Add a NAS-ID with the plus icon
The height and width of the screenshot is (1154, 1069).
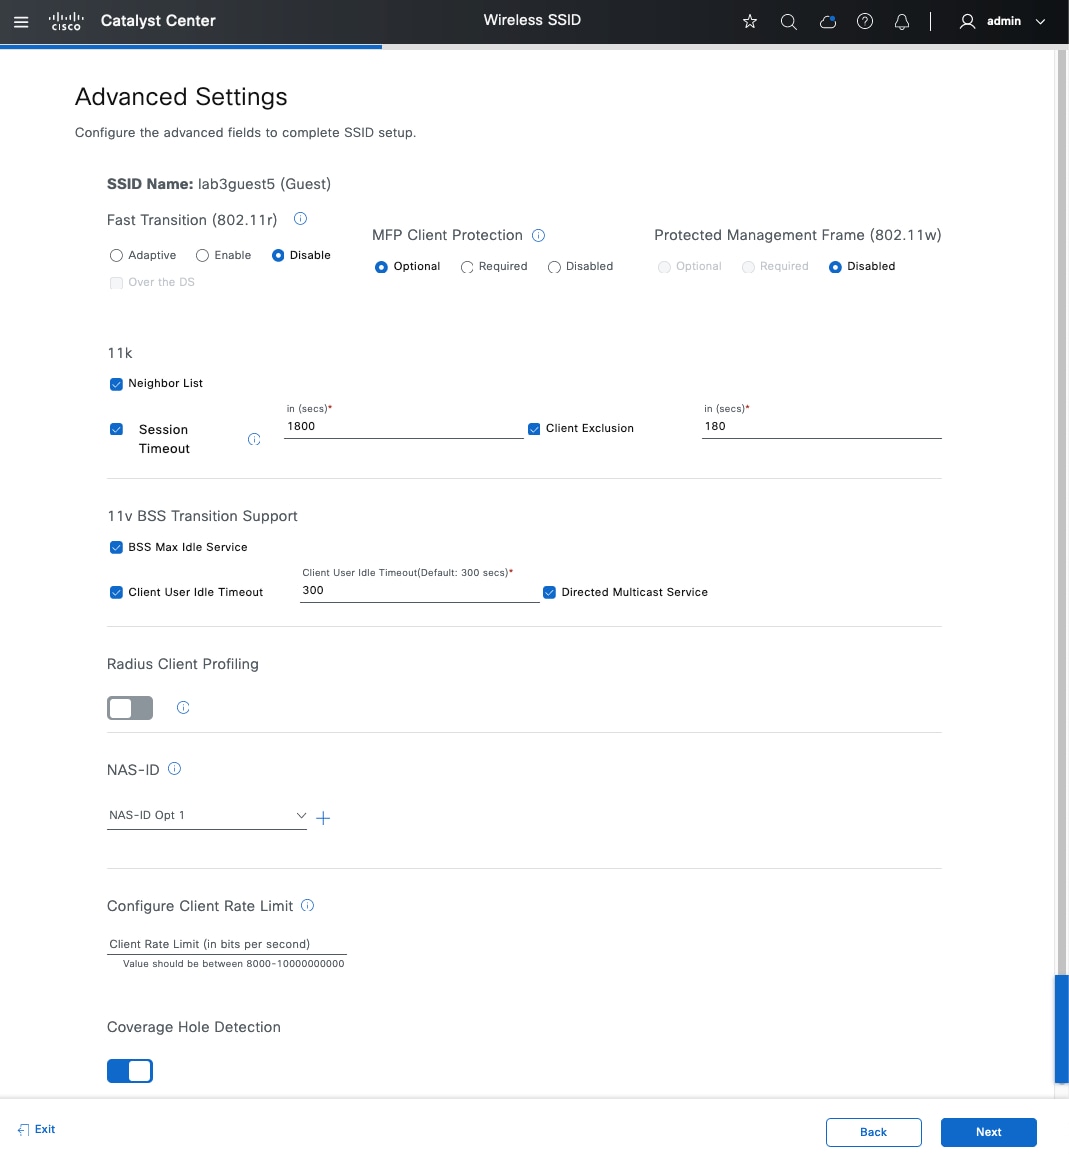[323, 818]
